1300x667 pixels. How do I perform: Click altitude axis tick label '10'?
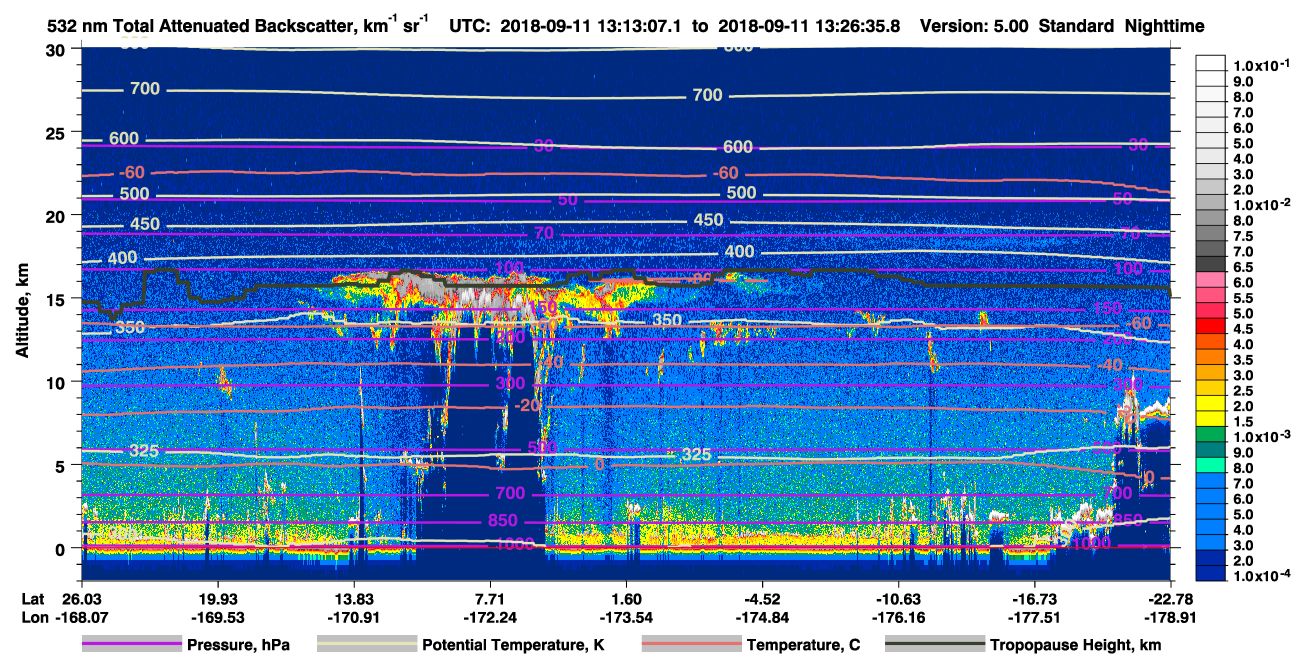click(58, 382)
